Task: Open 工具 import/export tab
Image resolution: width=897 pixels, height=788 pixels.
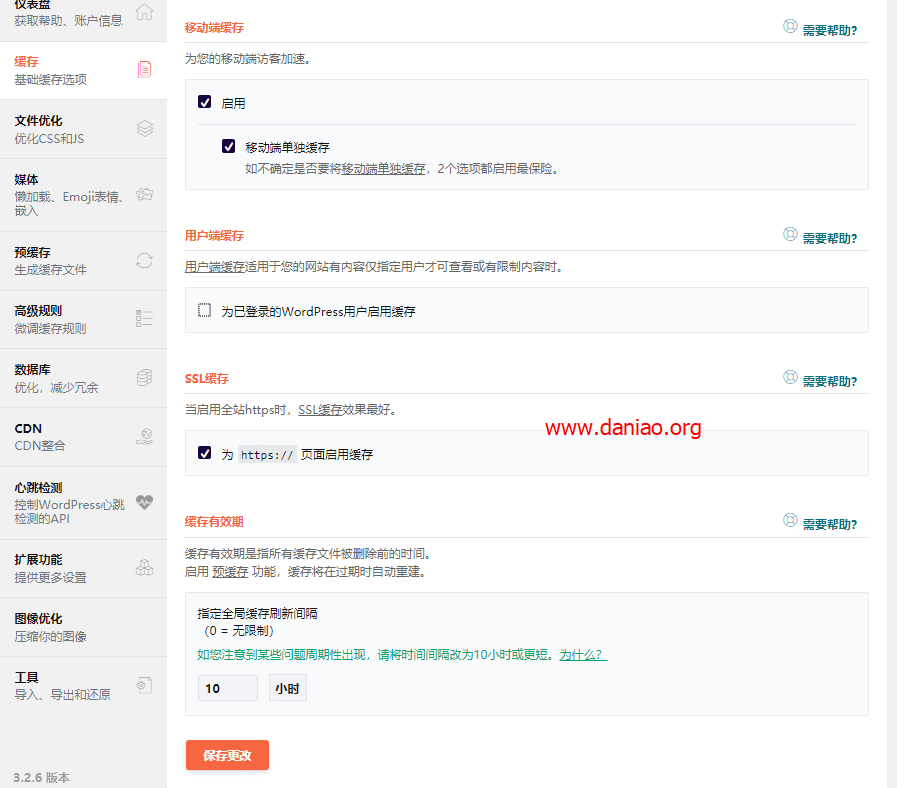Action: (x=84, y=686)
